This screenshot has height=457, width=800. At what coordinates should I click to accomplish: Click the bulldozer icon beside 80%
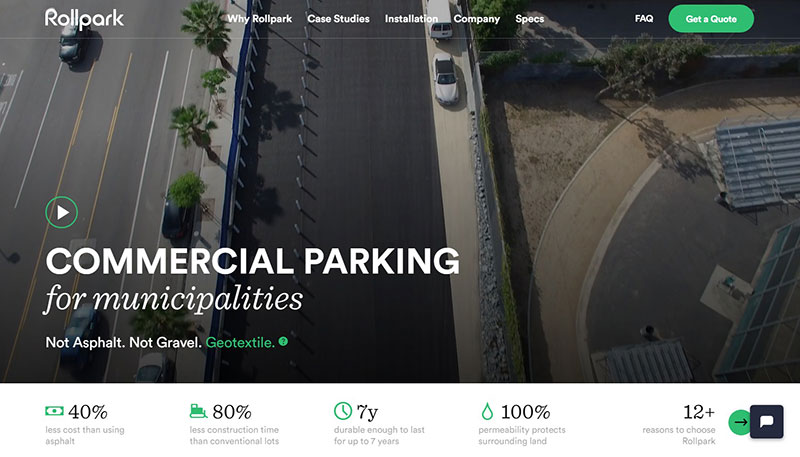198,411
